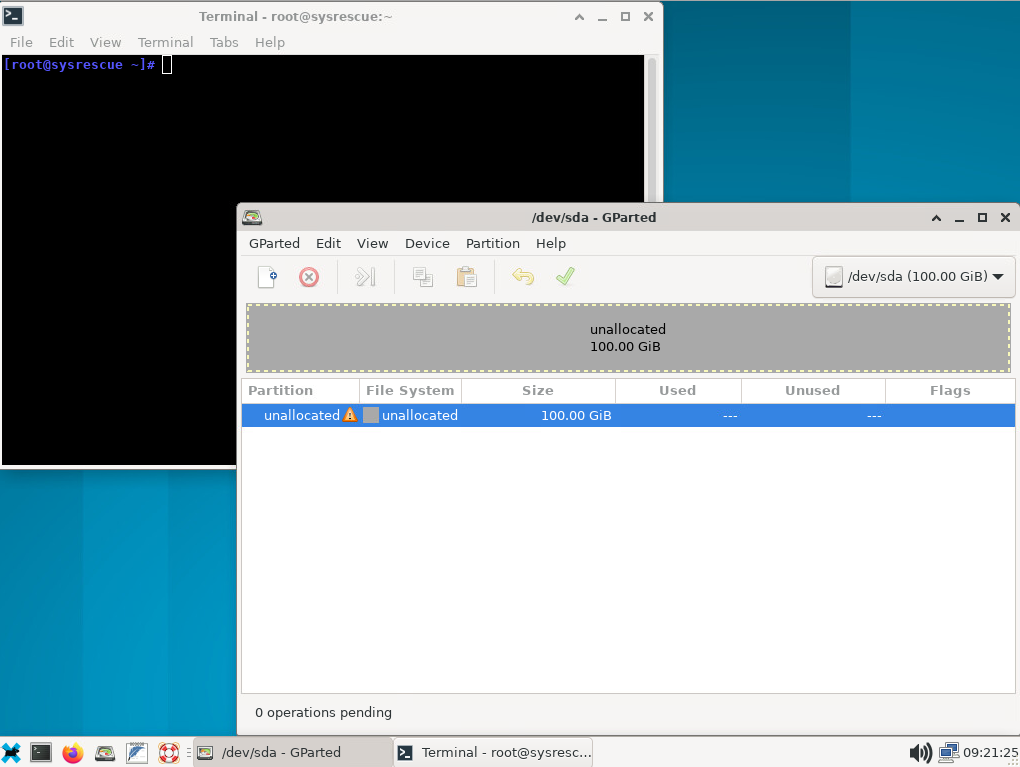Open the View menu in GParted
This screenshot has width=1020, height=767.
coord(372,243)
